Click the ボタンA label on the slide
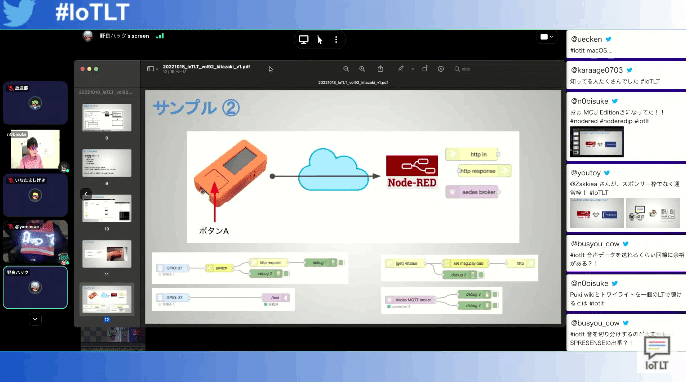The height and width of the screenshot is (382, 686). (x=214, y=231)
